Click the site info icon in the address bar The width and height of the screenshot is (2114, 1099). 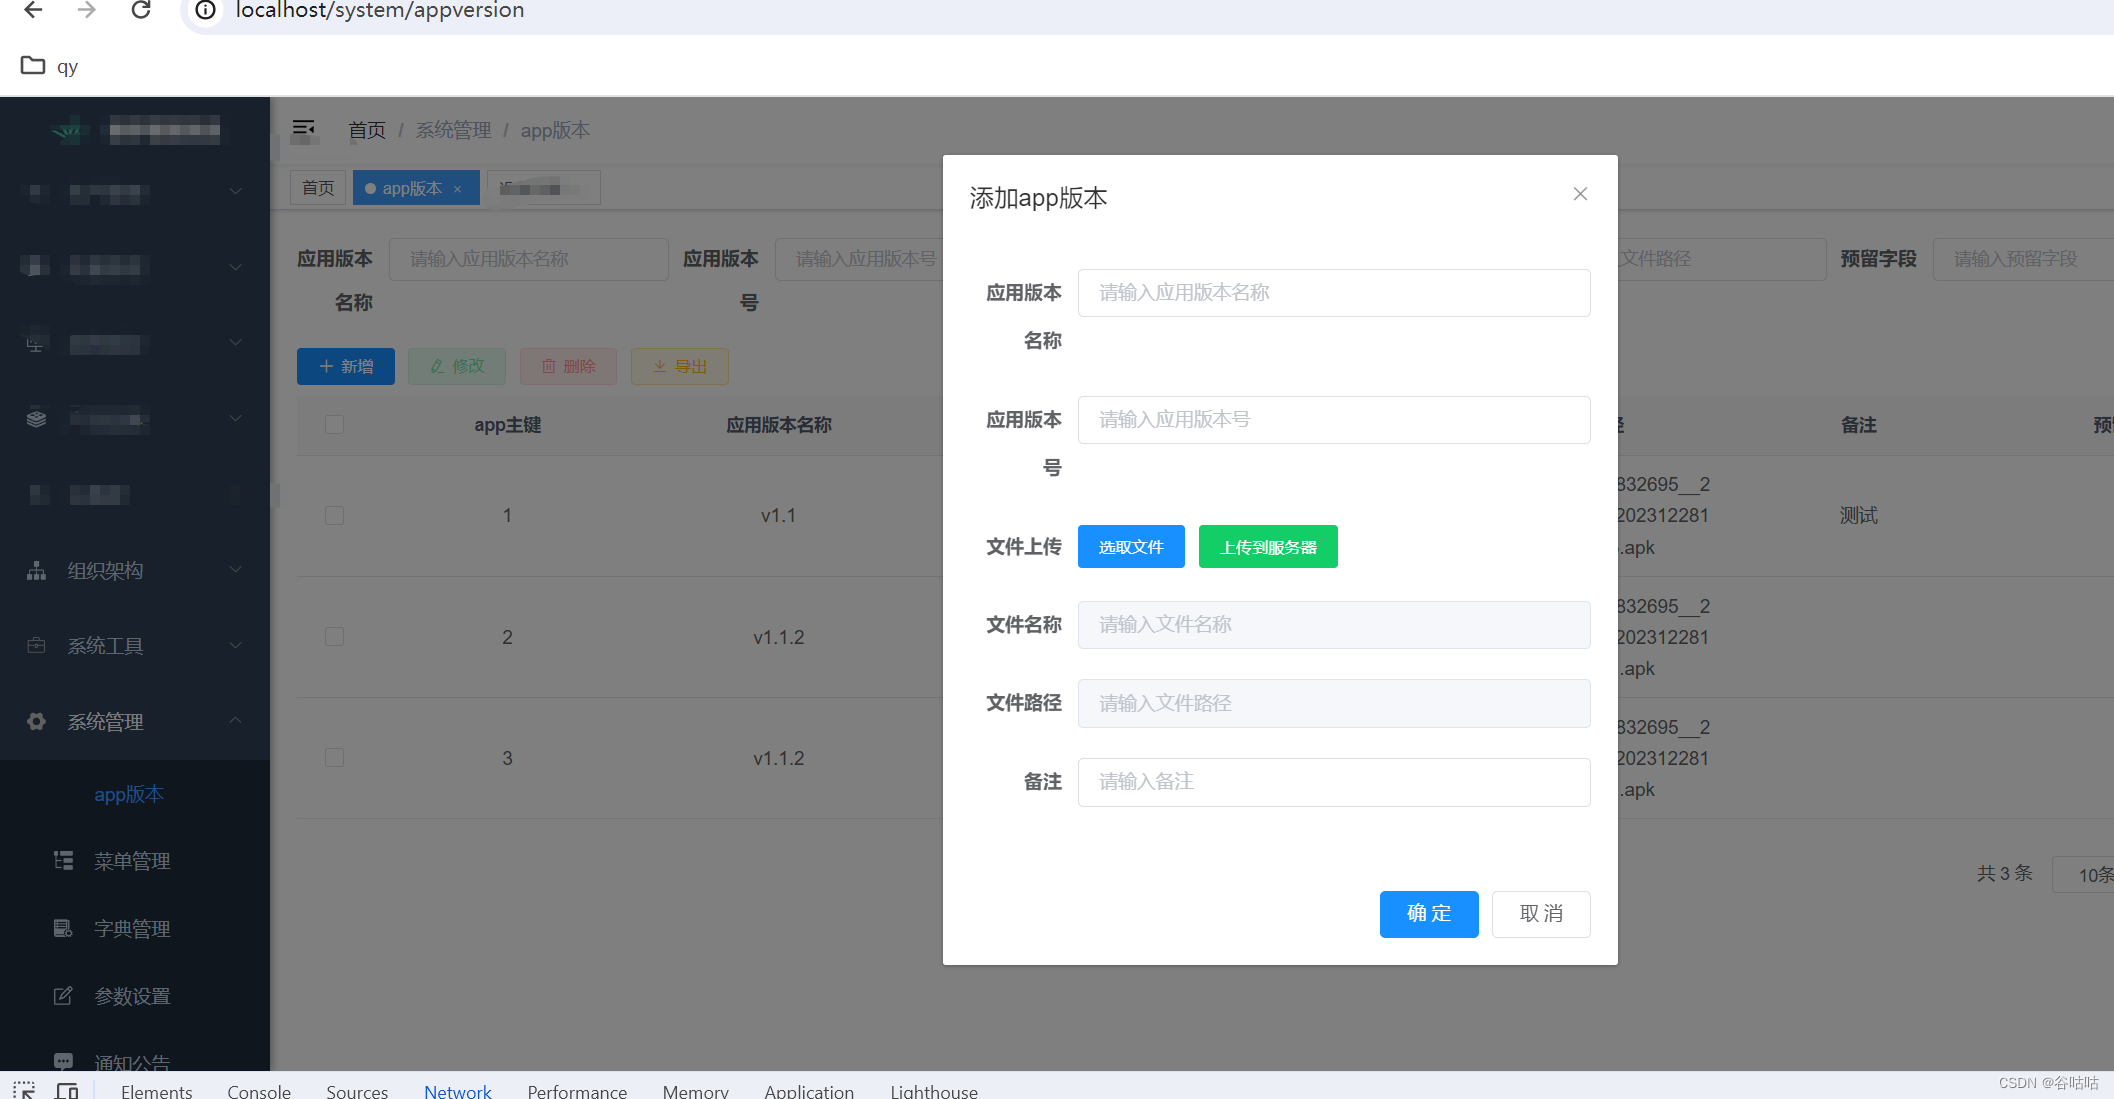205,10
